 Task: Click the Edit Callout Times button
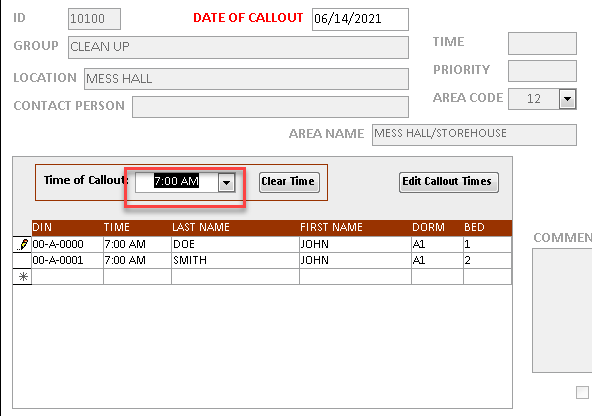(x=449, y=182)
